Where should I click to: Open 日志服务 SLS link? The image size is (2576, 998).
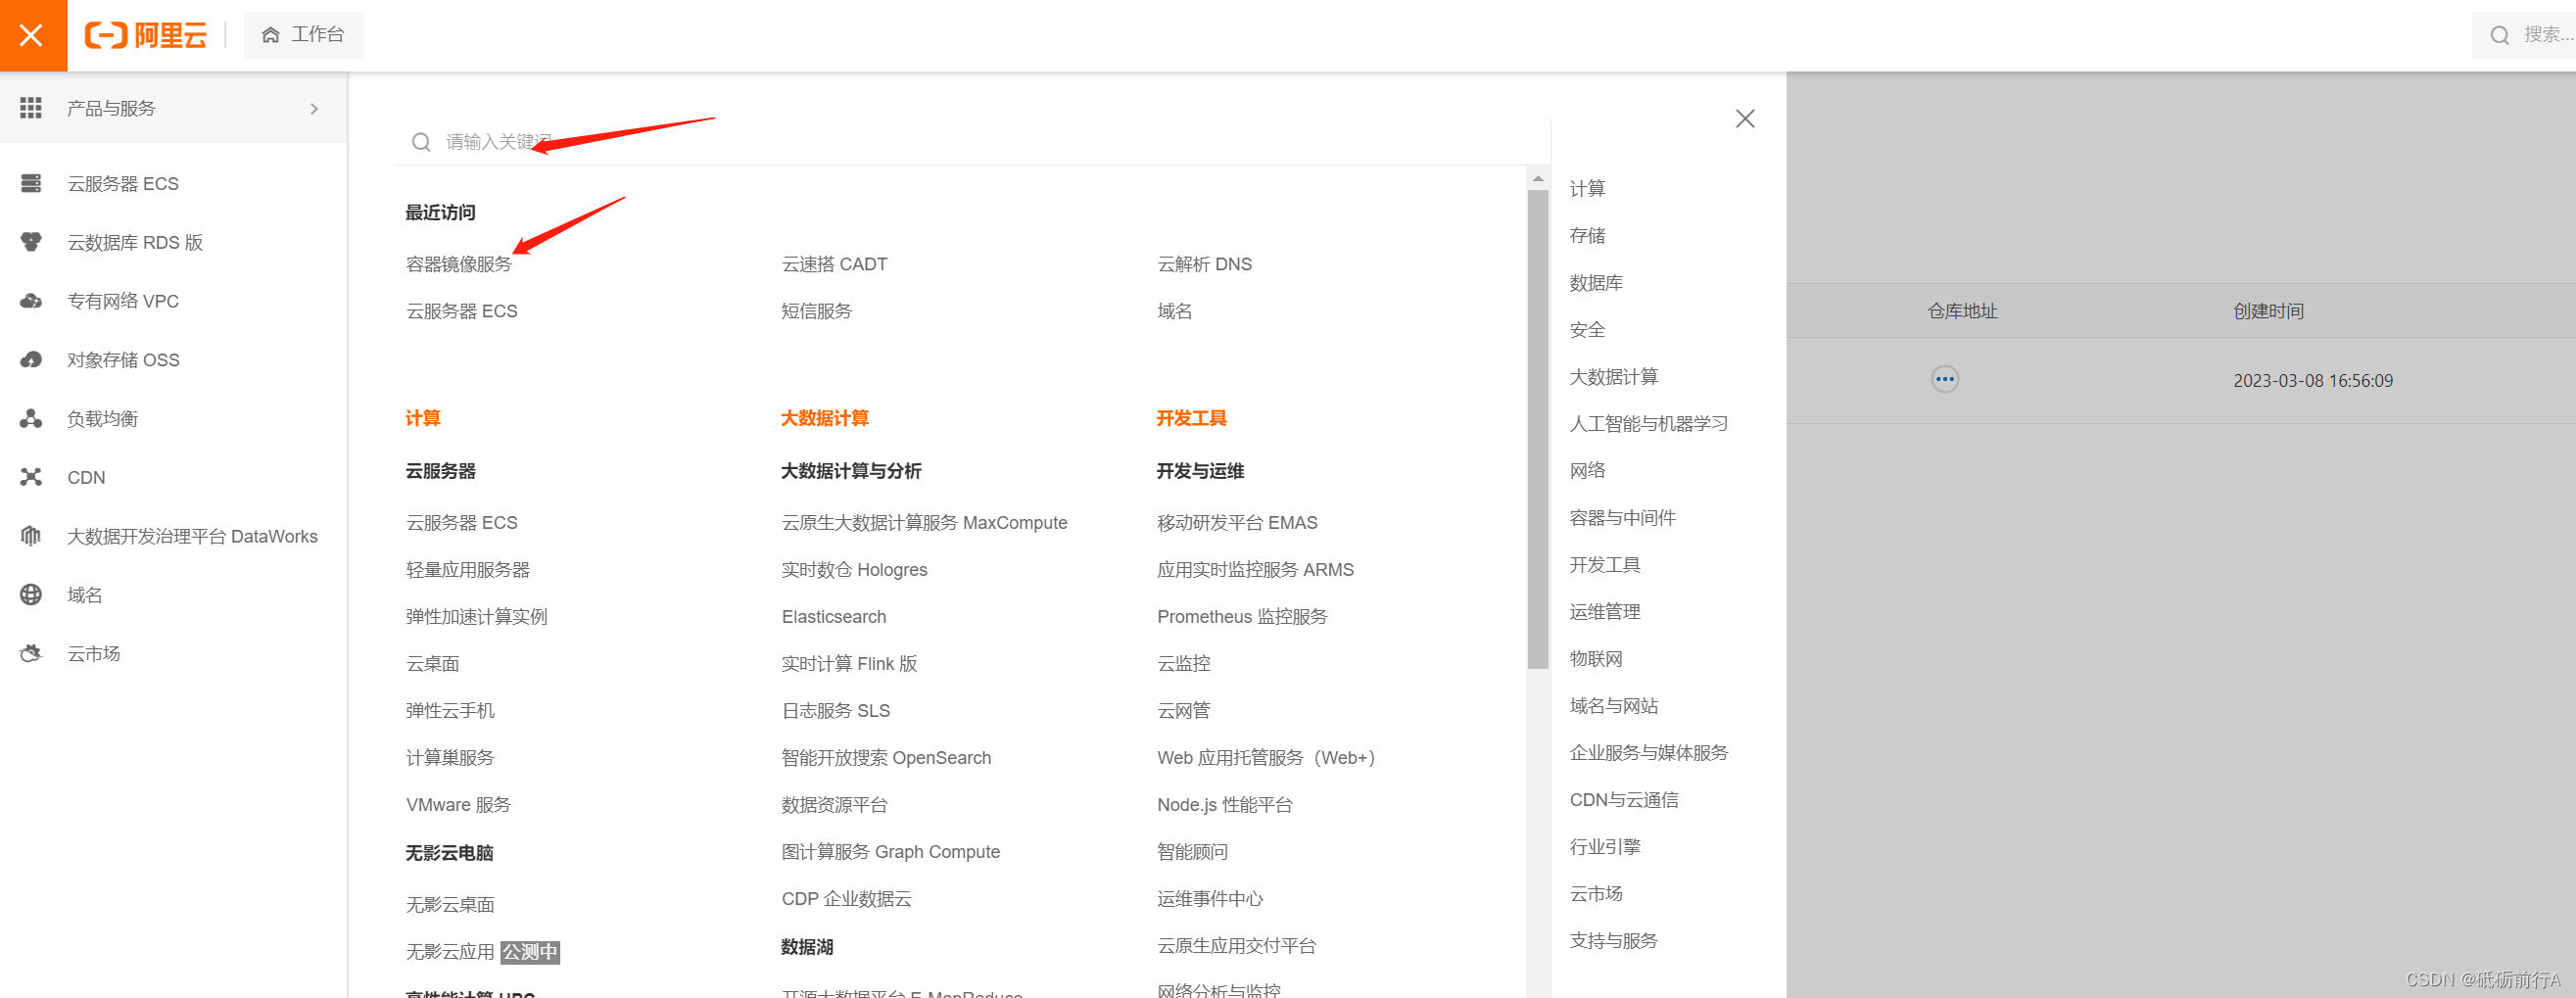coord(835,711)
